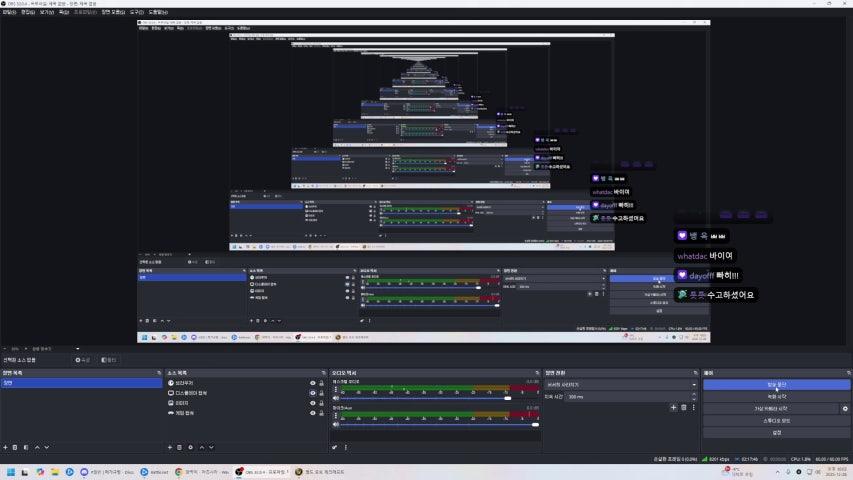This screenshot has height=480, width=853.
Task: Mute the 마이크/Aux speaker icon
Action: [x=336, y=424]
